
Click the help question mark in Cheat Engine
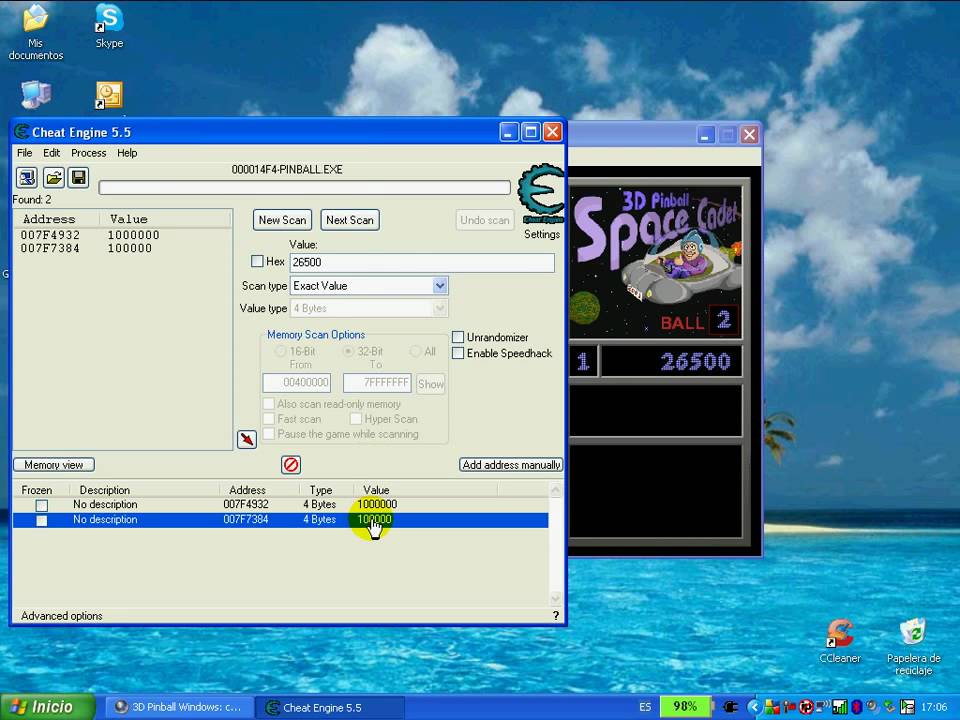point(555,615)
